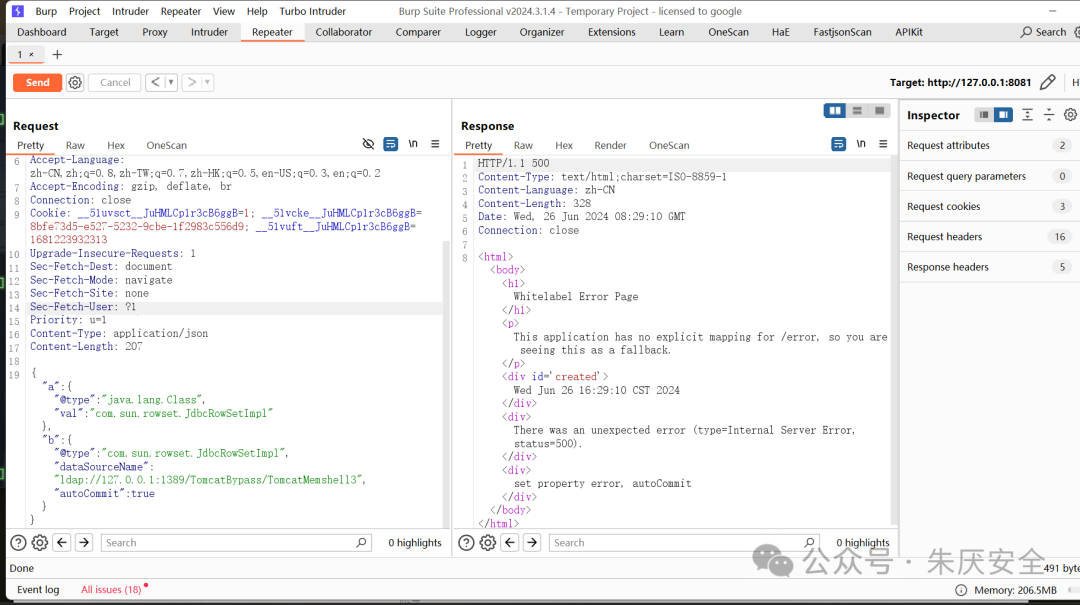Switch to the Logger tab

pyautogui.click(x=481, y=32)
